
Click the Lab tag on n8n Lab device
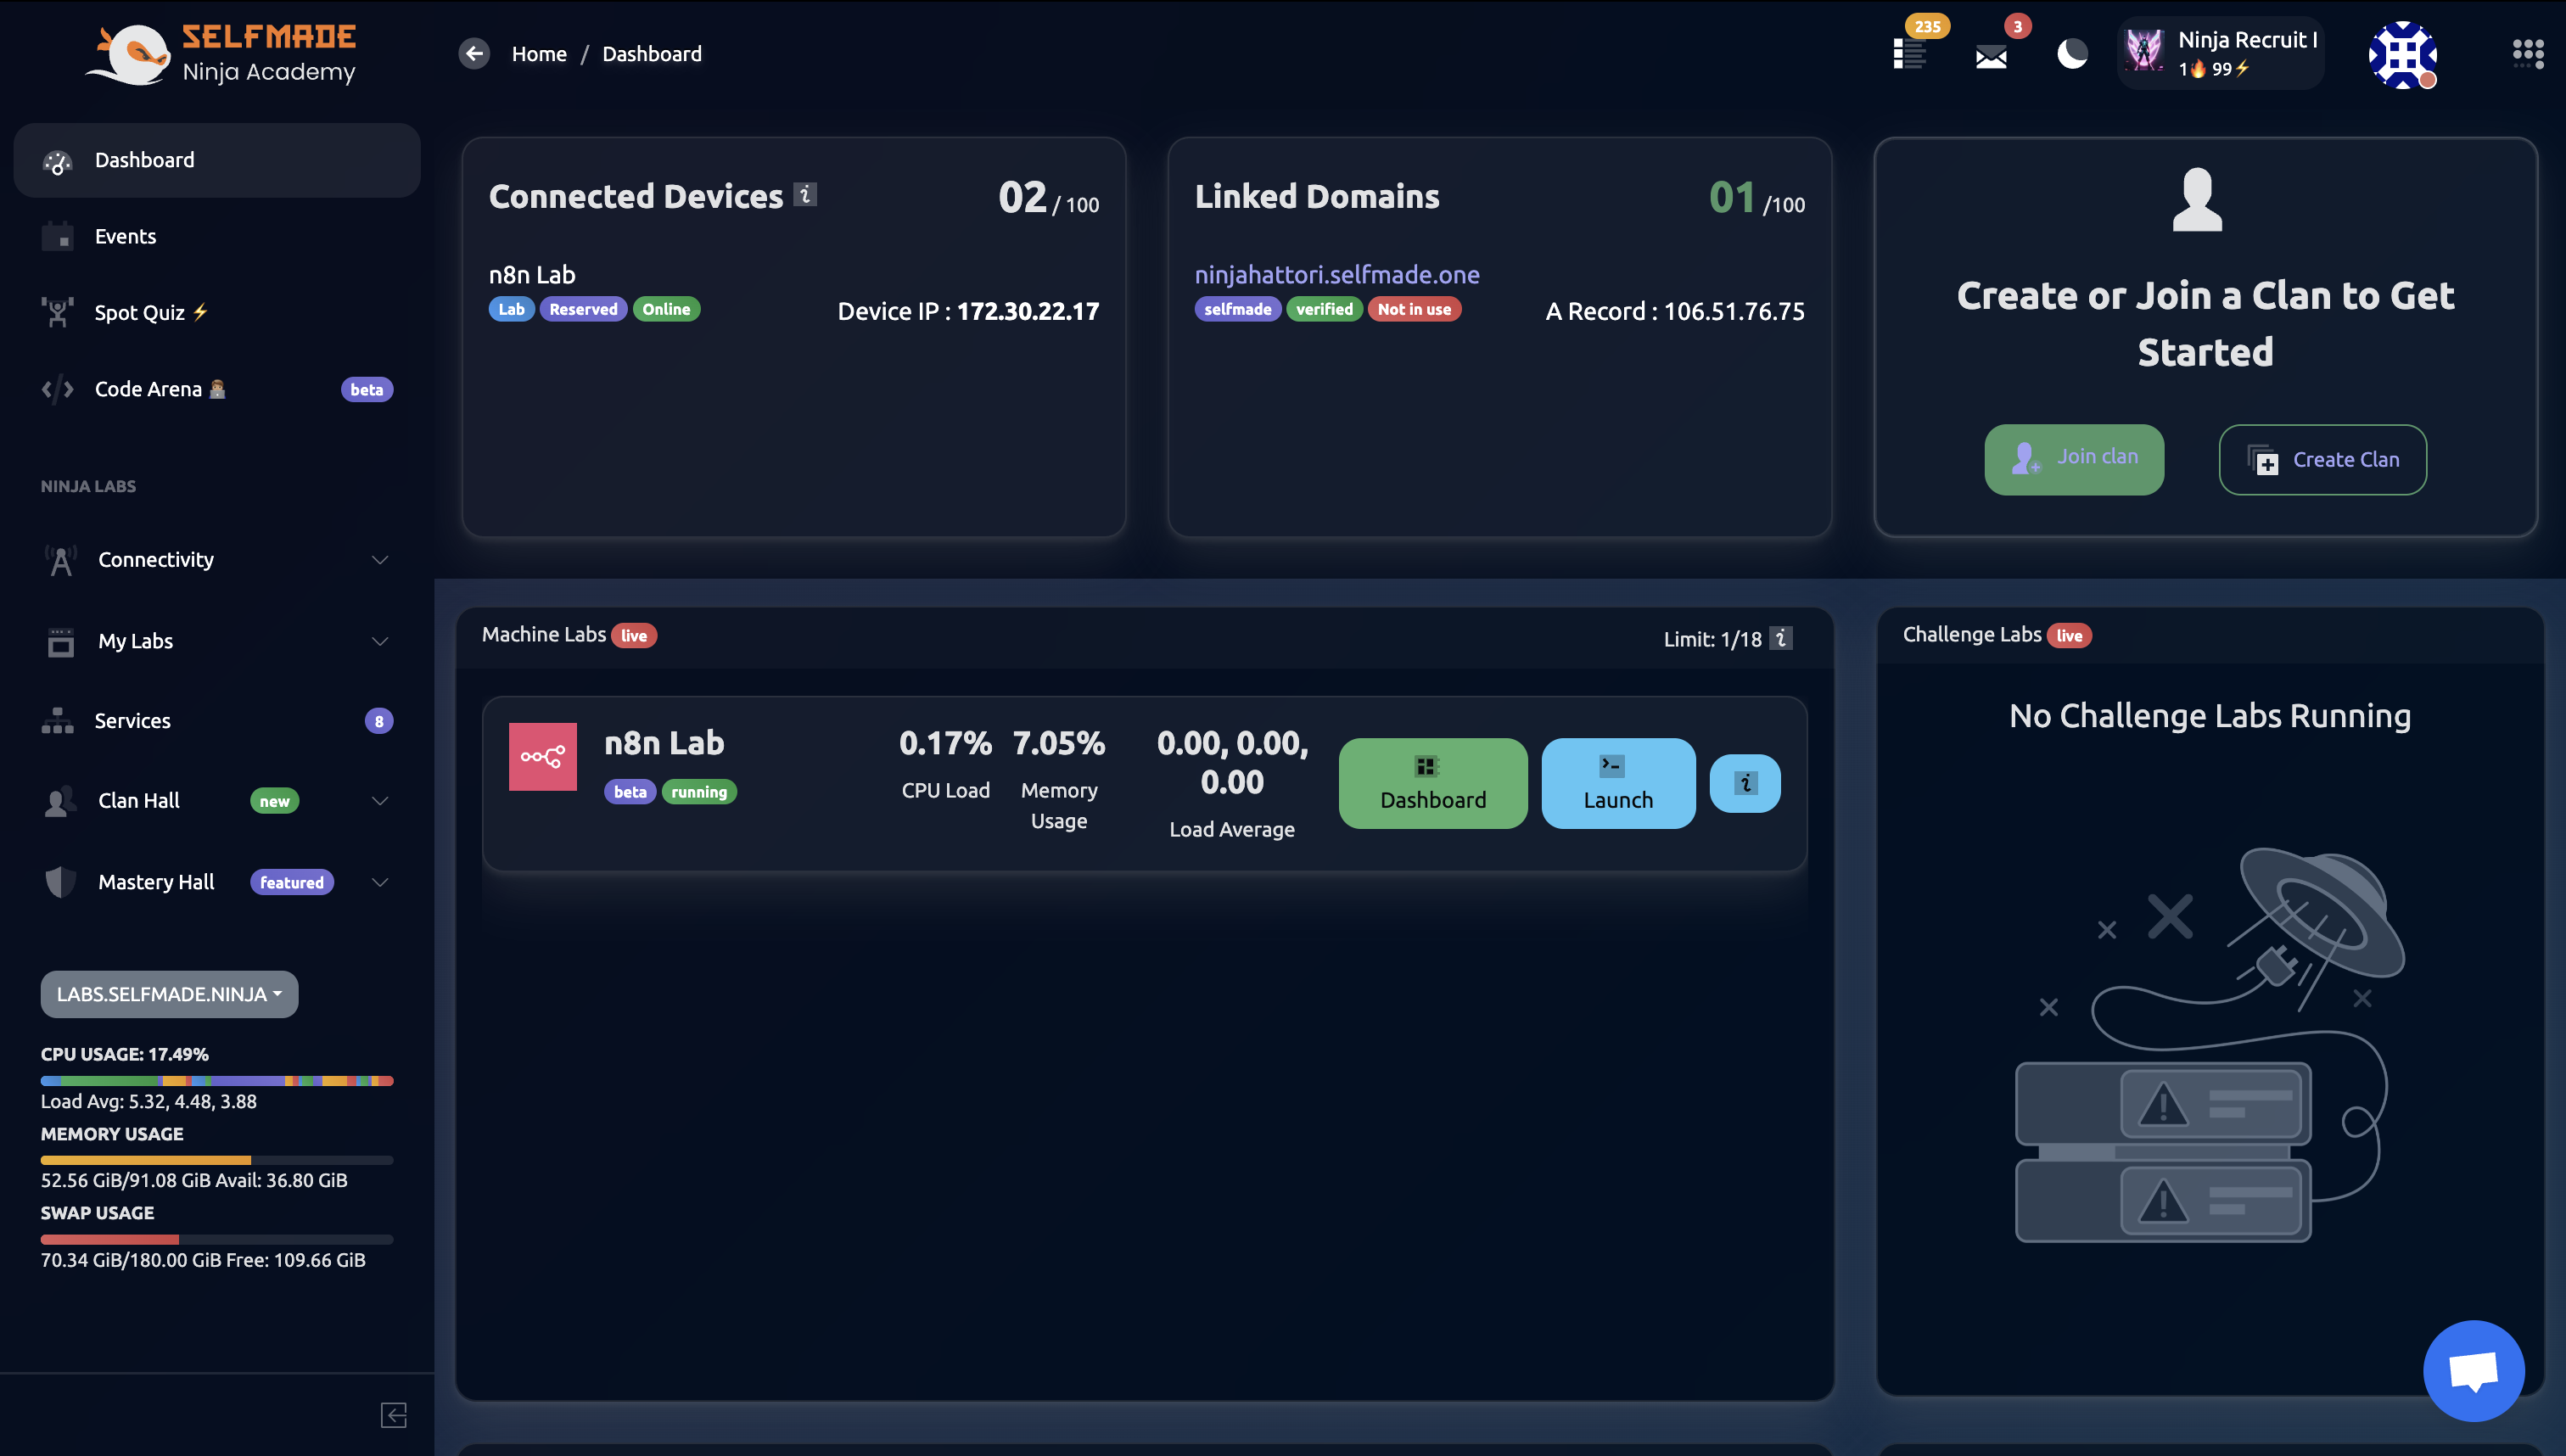coord(511,309)
